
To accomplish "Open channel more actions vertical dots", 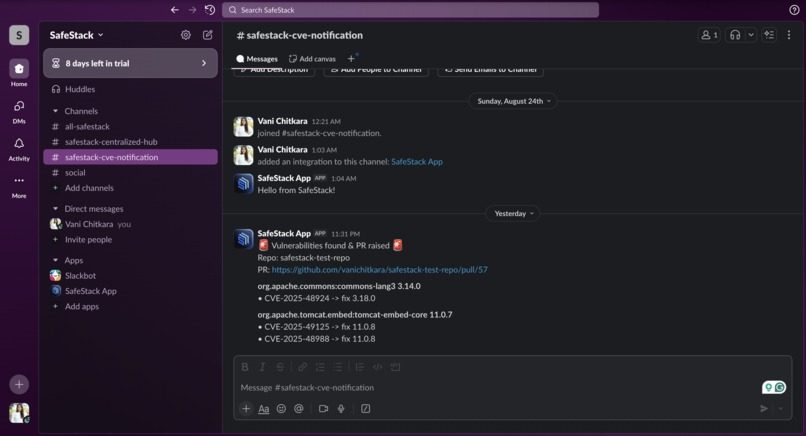I will (789, 35).
